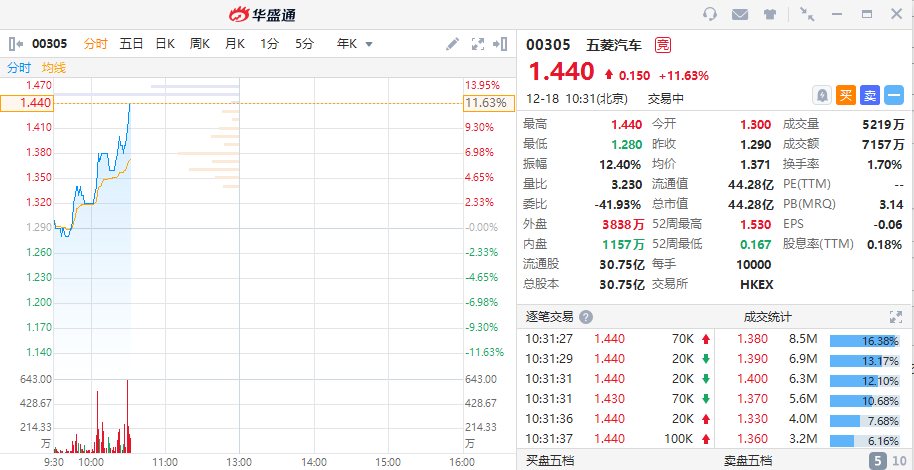Click the 10:00 time axis label
The height and width of the screenshot is (470, 914).
[92, 462]
